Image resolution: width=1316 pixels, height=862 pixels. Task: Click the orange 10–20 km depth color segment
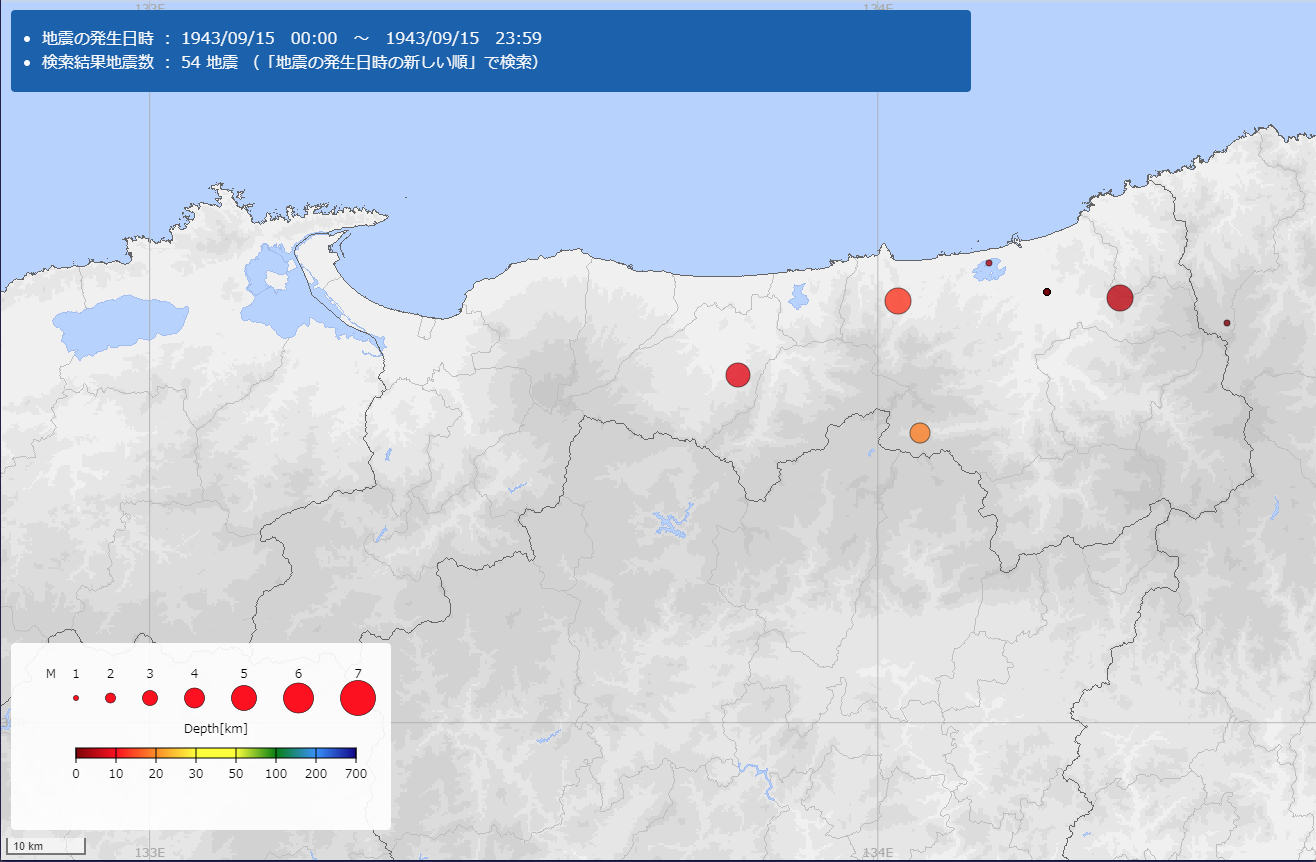(x=136, y=753)
